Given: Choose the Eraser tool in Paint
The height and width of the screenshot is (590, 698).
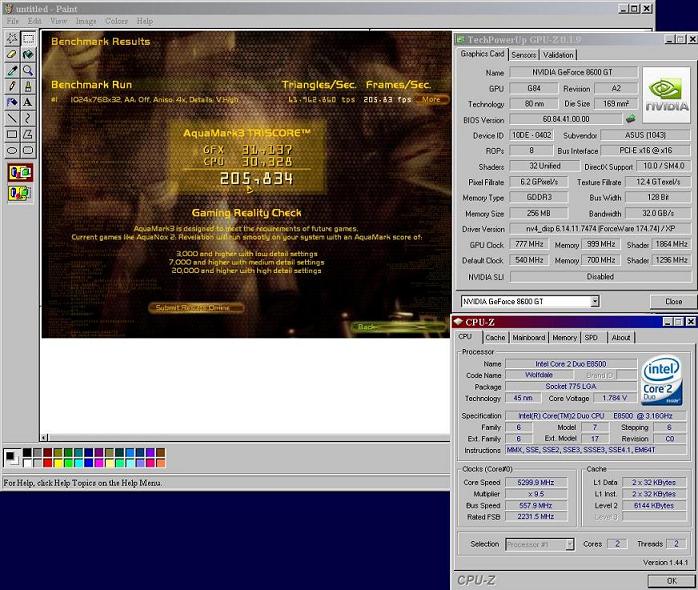Looking at the screenshot, I should tap(12, 55).
